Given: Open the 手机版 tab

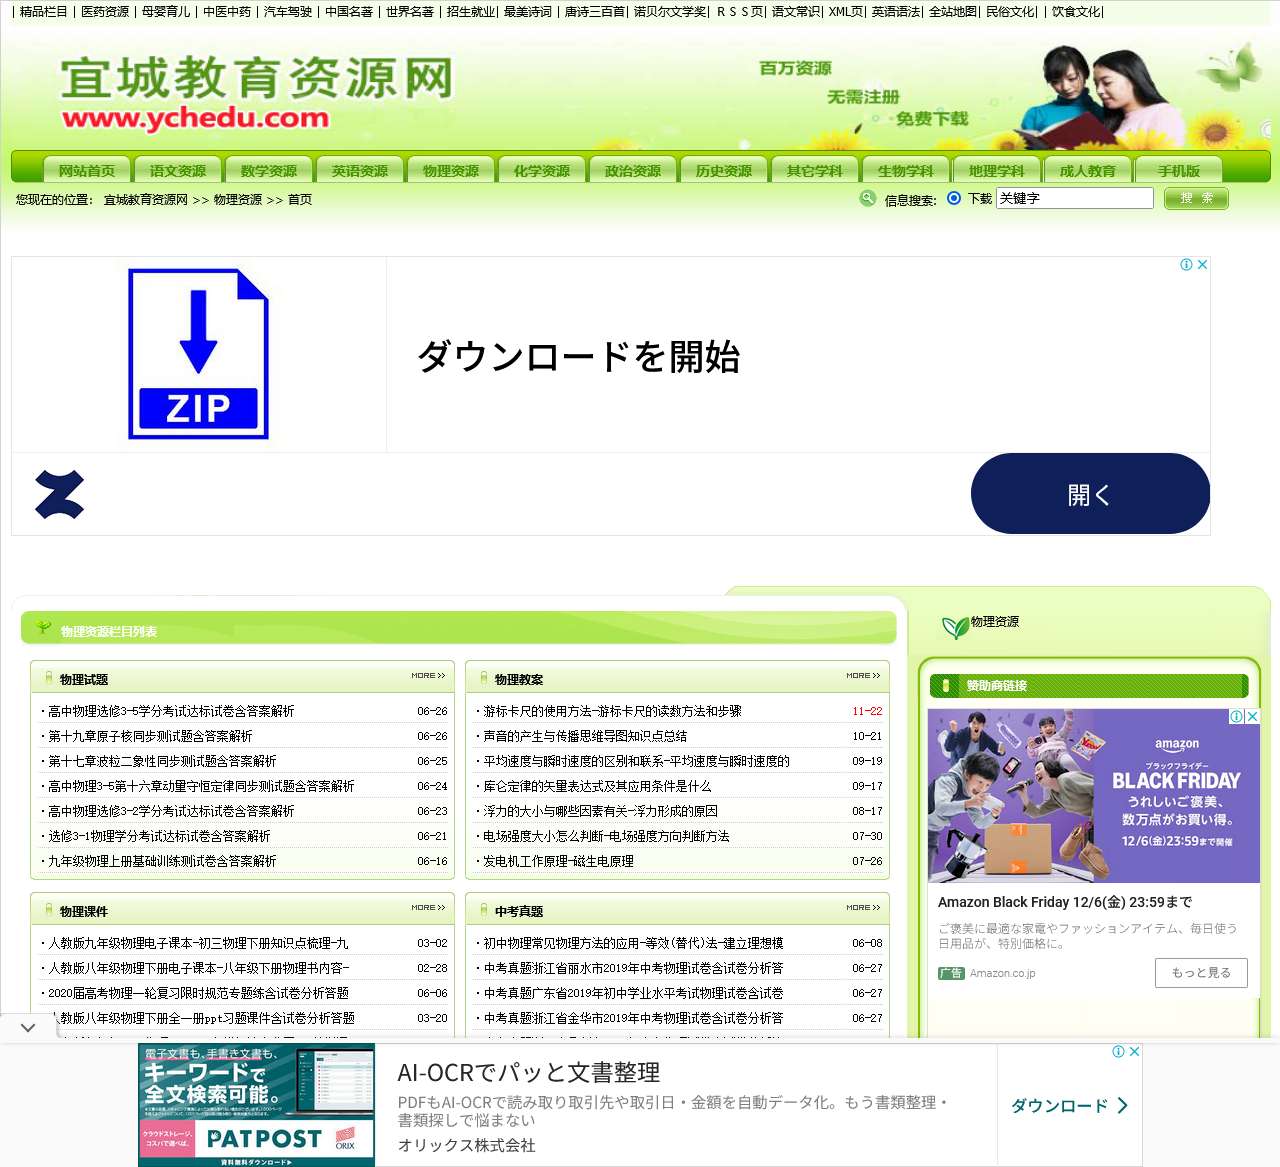Looking at the screenshot, I should 1179,171.
